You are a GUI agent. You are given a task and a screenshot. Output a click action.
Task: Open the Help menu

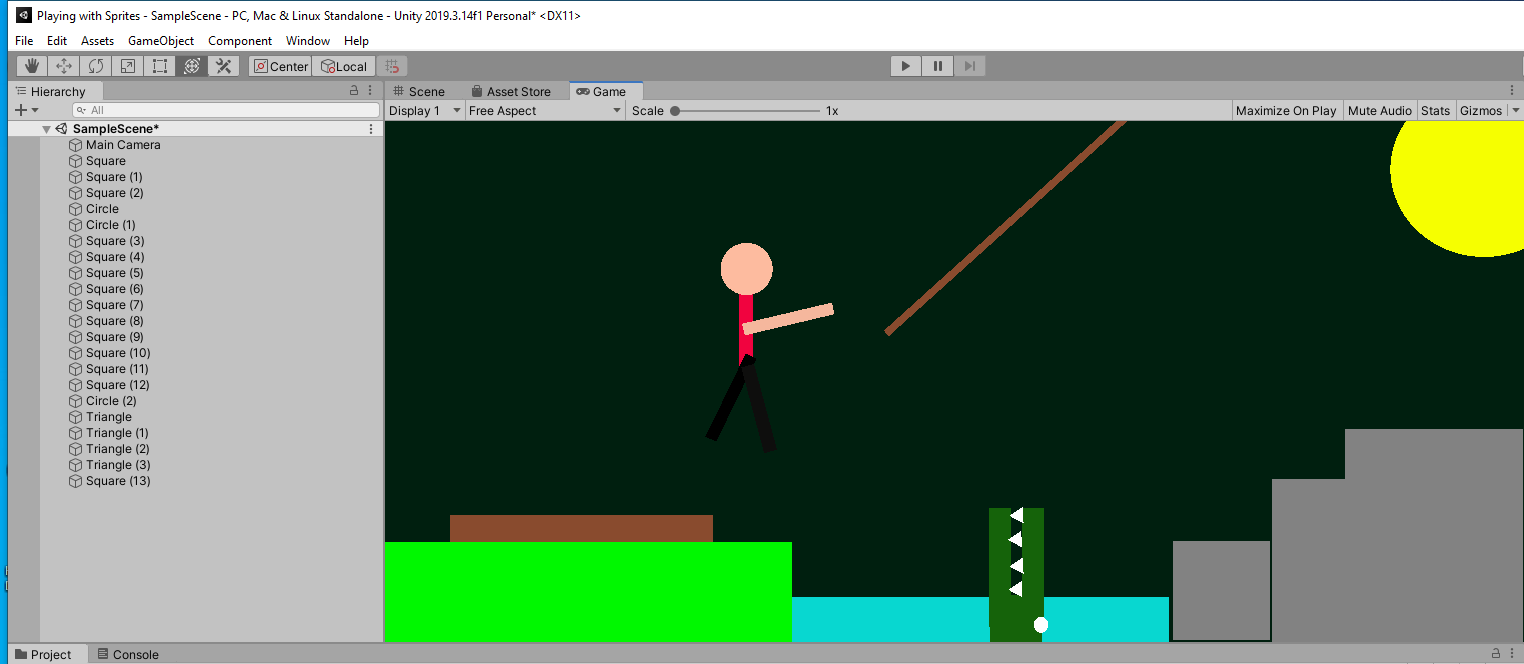pos(356,41)
